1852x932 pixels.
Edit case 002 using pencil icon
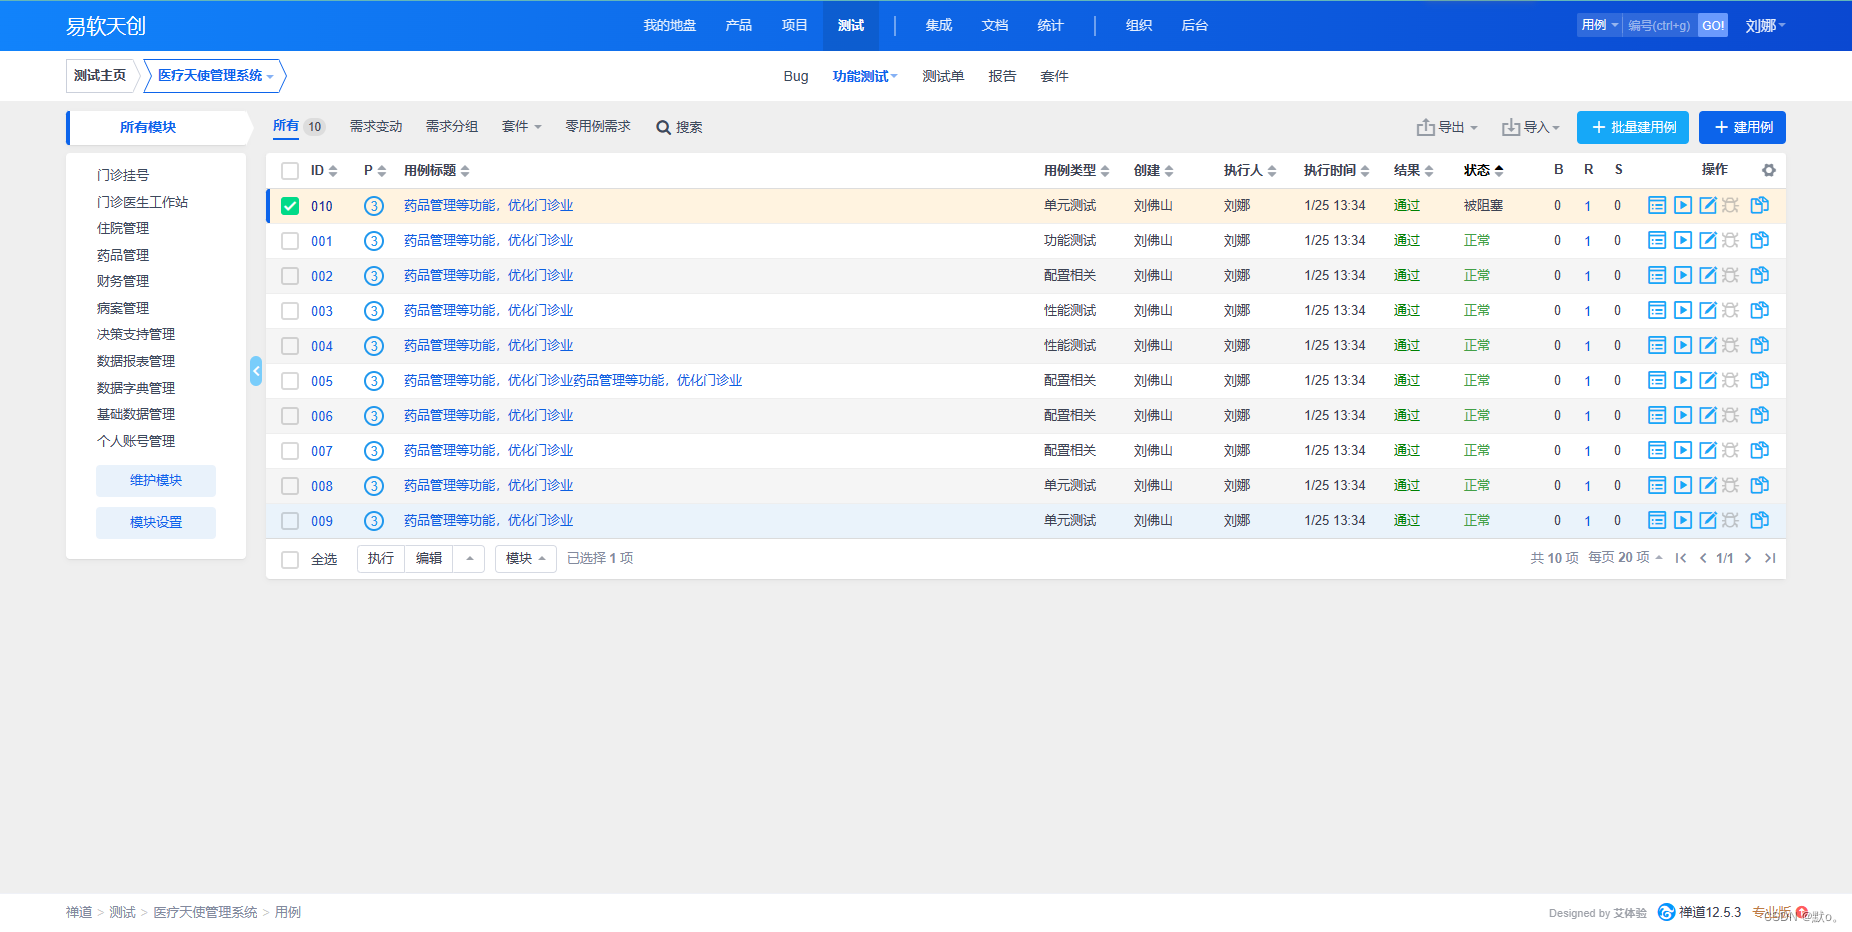[1708, 275]
